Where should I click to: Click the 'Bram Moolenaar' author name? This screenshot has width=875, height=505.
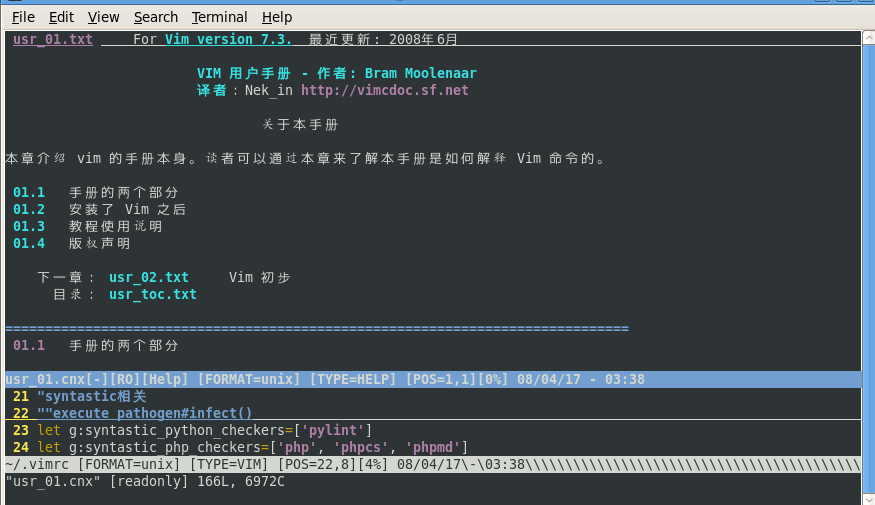(421, 73)
